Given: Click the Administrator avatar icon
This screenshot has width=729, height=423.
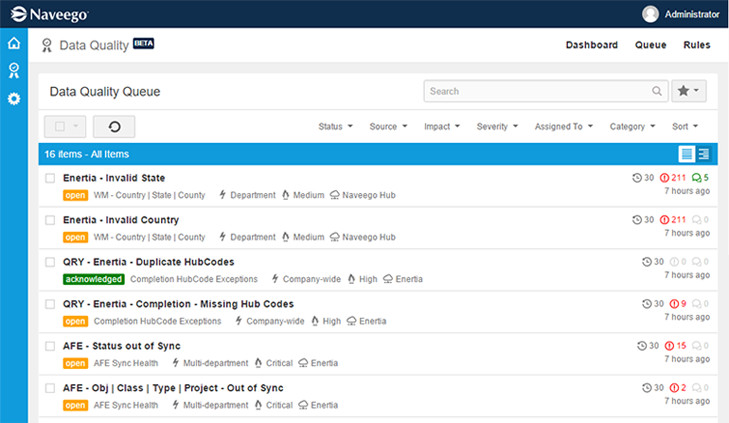Looking at the screenshot, I should tap(650, 14).
